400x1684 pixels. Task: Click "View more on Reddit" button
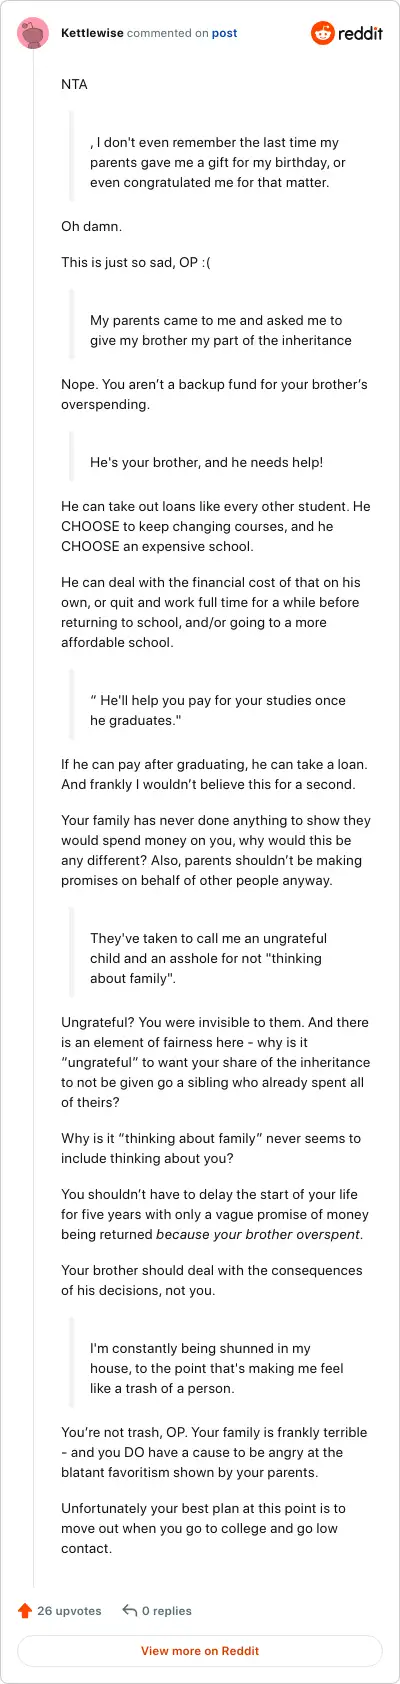point(200,1651)
